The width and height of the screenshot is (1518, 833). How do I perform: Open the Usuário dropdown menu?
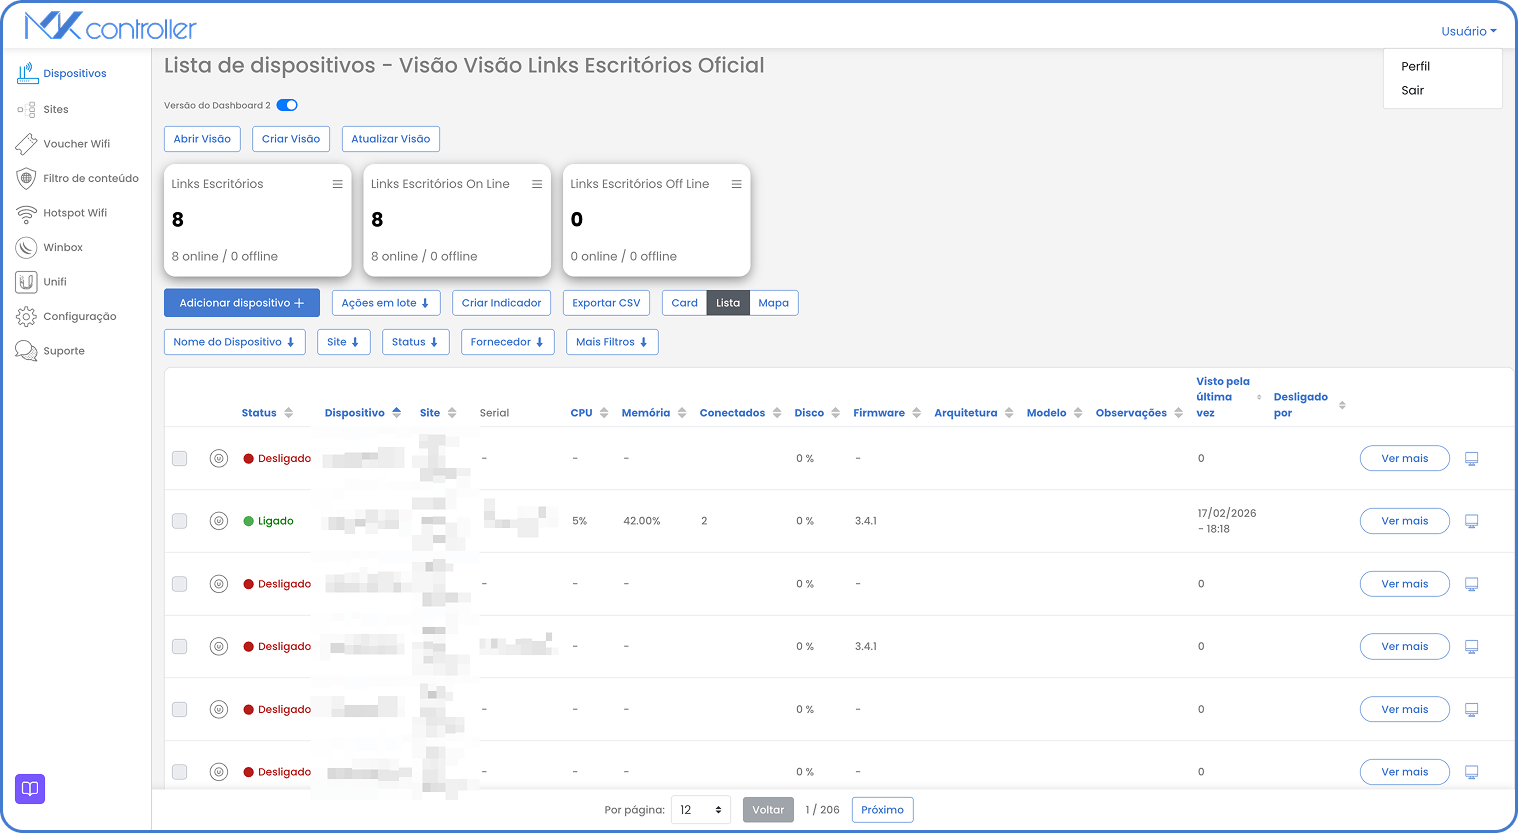[1467, 31]
